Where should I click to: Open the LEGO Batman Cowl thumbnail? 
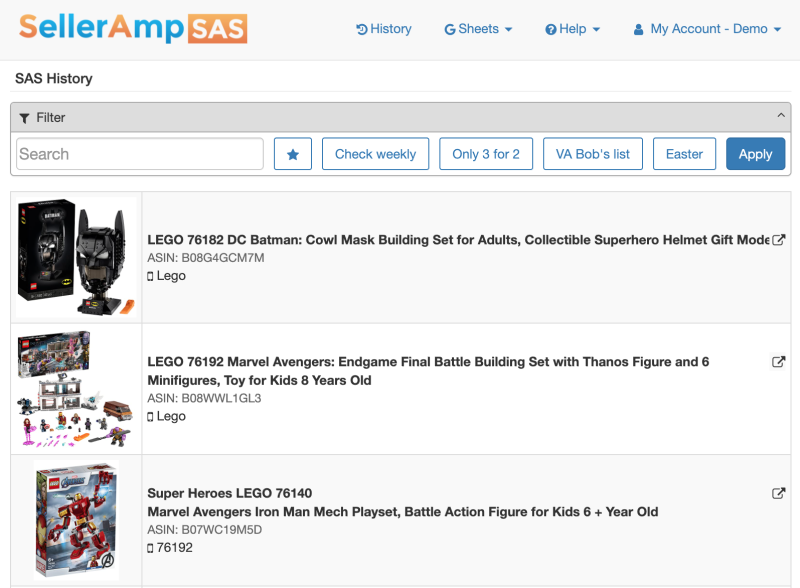click(x=76, y=257)
